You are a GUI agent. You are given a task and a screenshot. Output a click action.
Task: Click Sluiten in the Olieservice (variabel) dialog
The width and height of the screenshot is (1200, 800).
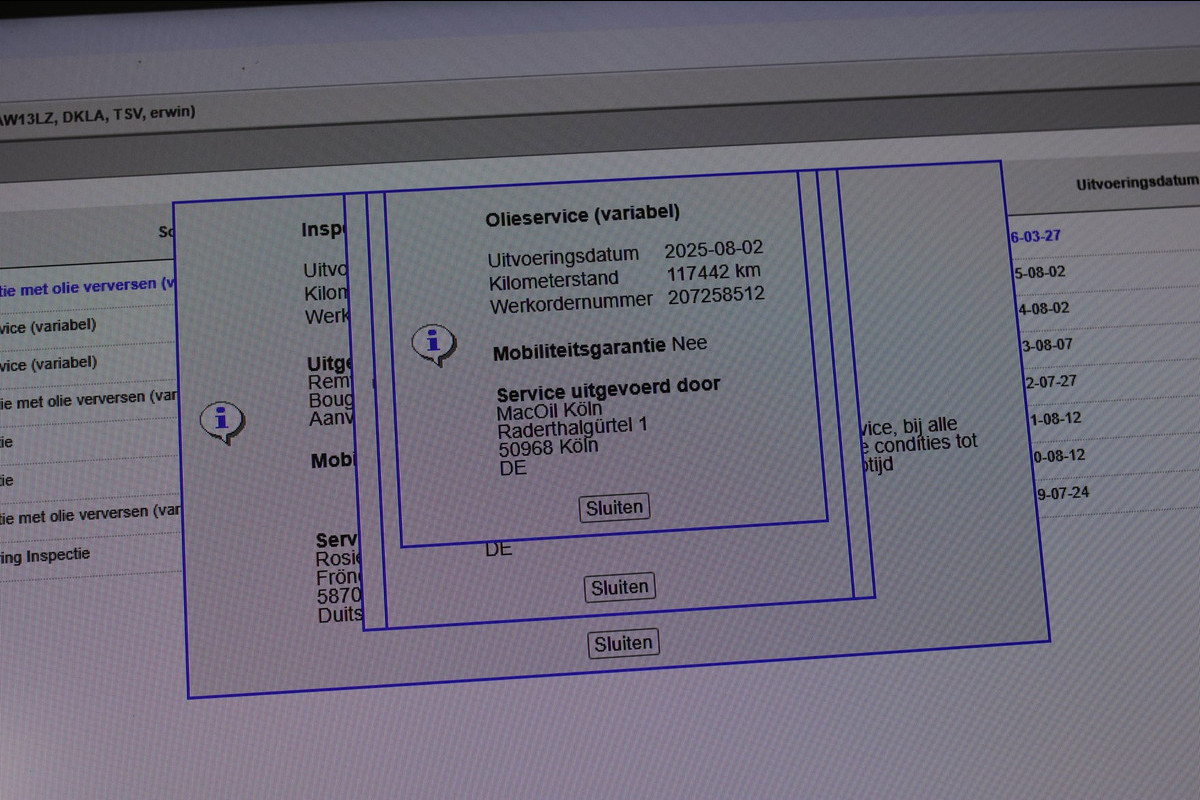[x=614, y=507]
